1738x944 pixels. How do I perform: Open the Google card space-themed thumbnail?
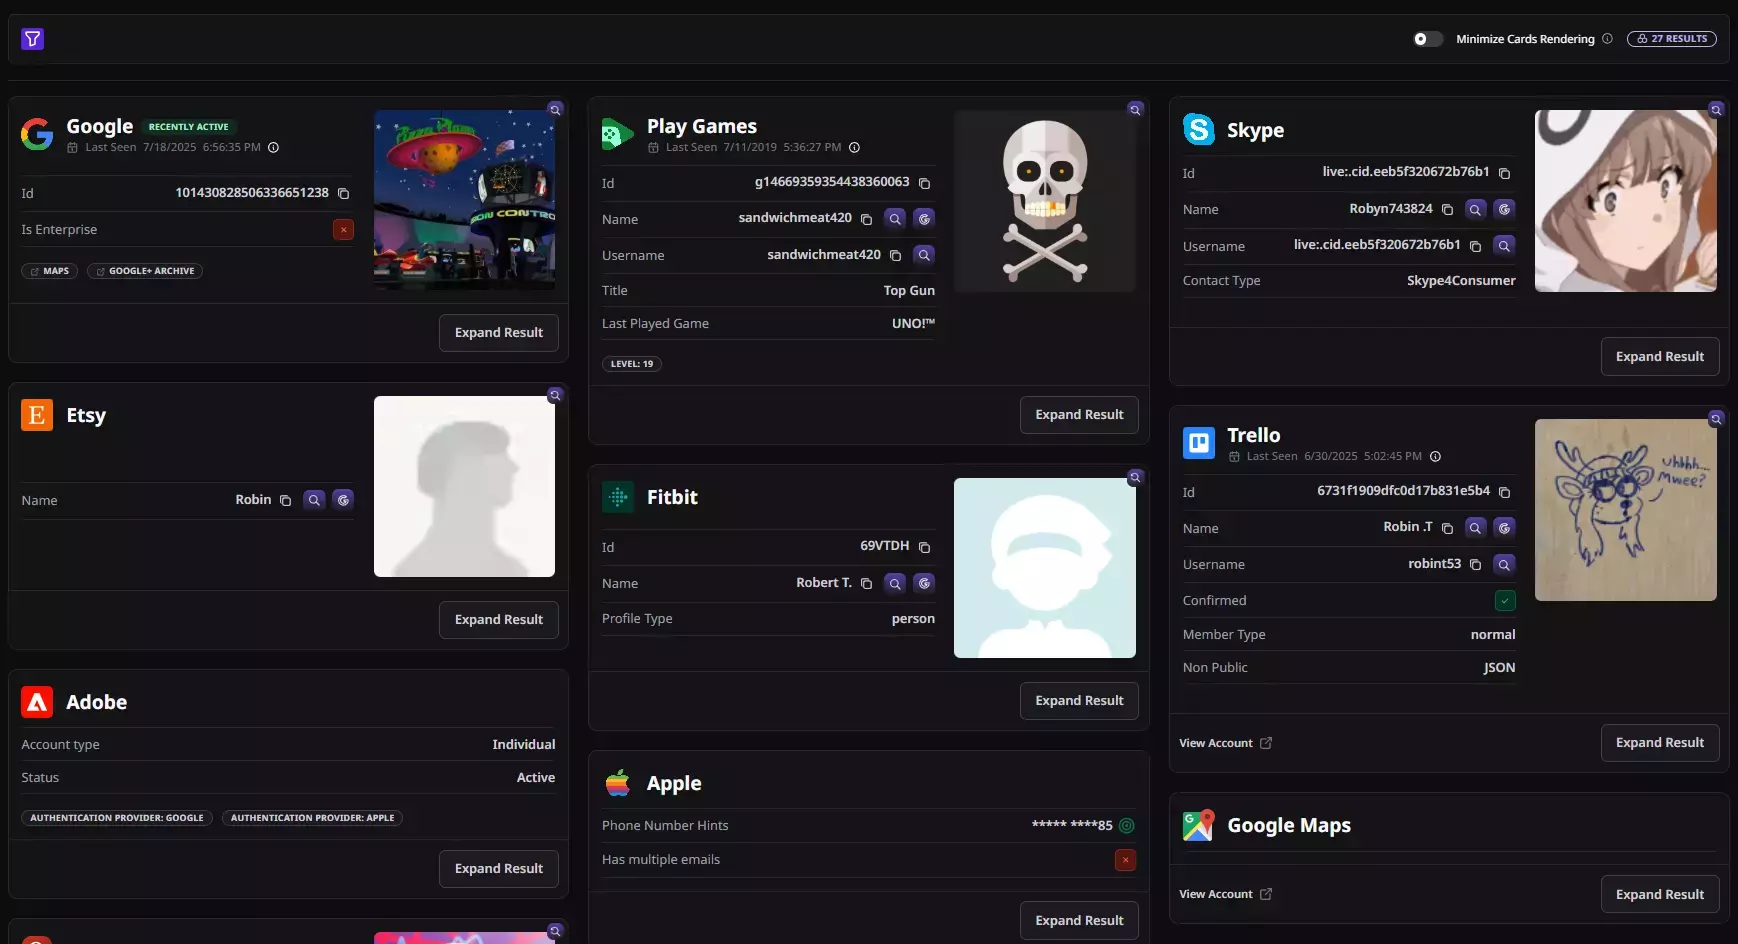coord(464,200)
